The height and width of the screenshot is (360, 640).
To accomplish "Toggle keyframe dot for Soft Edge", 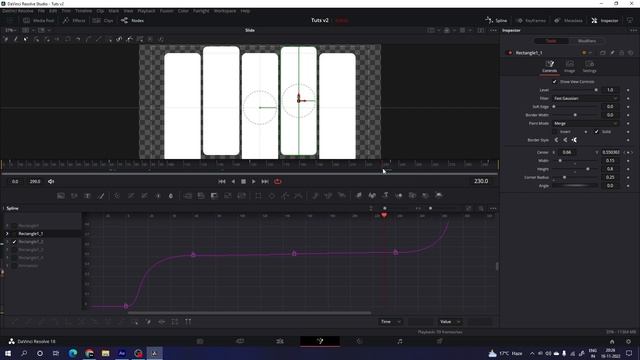I will (x=628, y=107).
